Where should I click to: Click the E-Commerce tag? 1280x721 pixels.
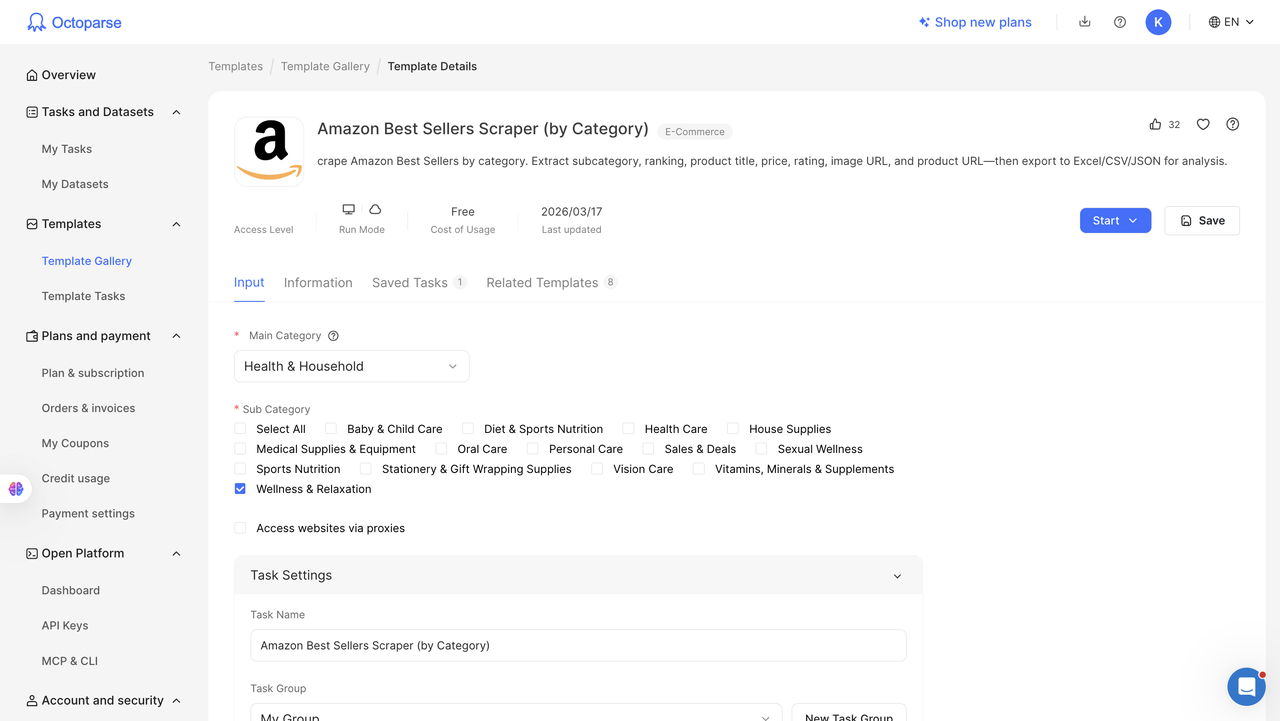point(695,132)
